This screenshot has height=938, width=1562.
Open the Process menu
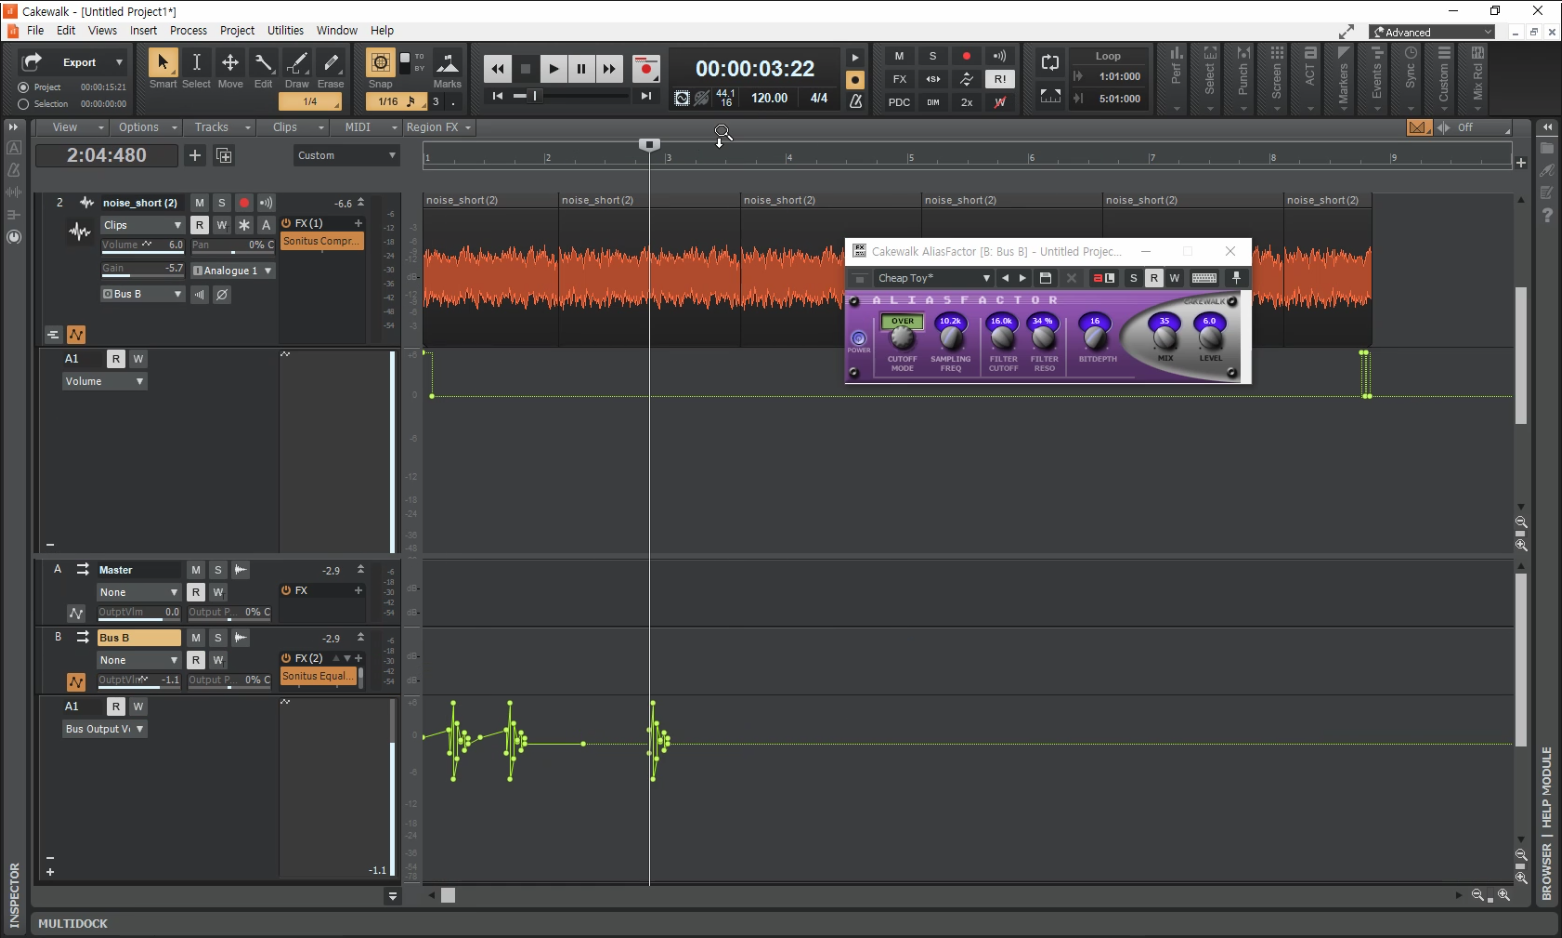tap(188, 30)
